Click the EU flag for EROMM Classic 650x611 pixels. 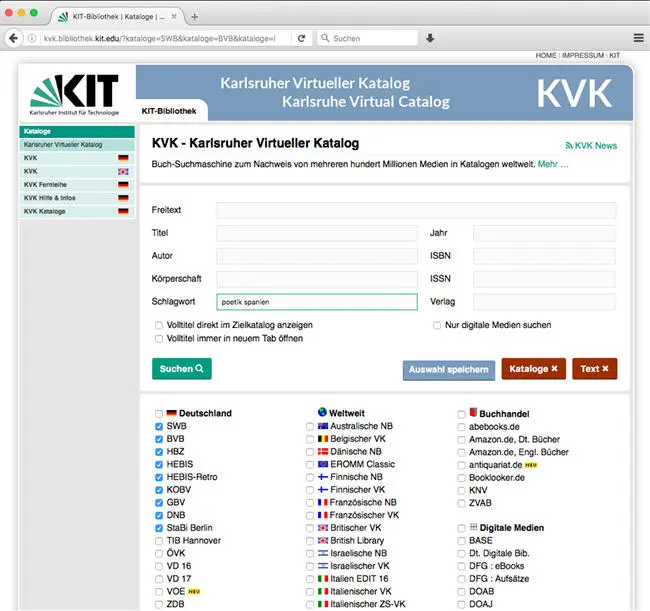(323, 464)
